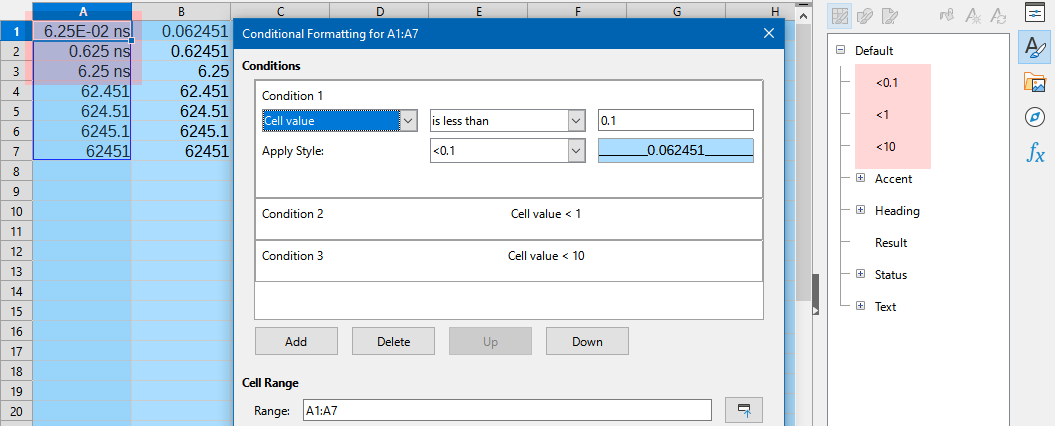Click the Styles sidebar icon
This screenshot has height=426, width=1055.
click(x=1034, y=47)
